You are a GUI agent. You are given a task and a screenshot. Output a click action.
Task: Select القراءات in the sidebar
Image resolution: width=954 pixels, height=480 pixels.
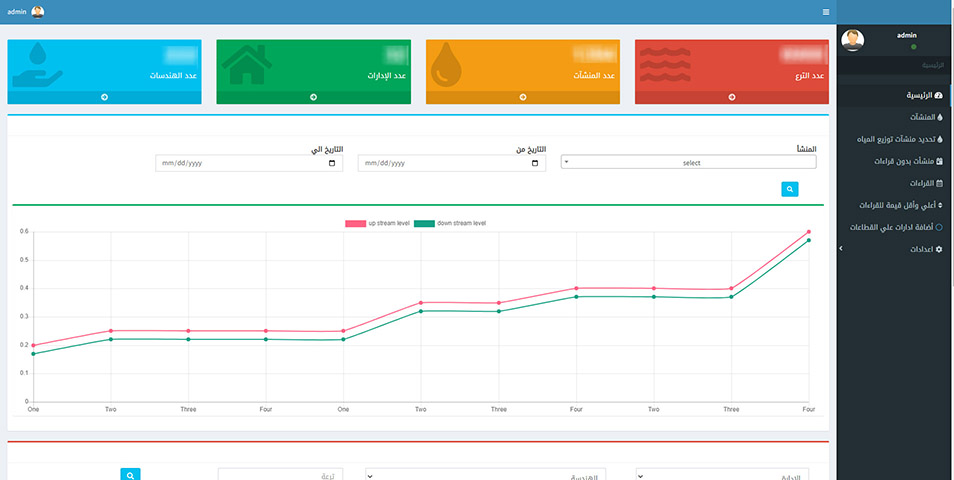coord(926,183)
